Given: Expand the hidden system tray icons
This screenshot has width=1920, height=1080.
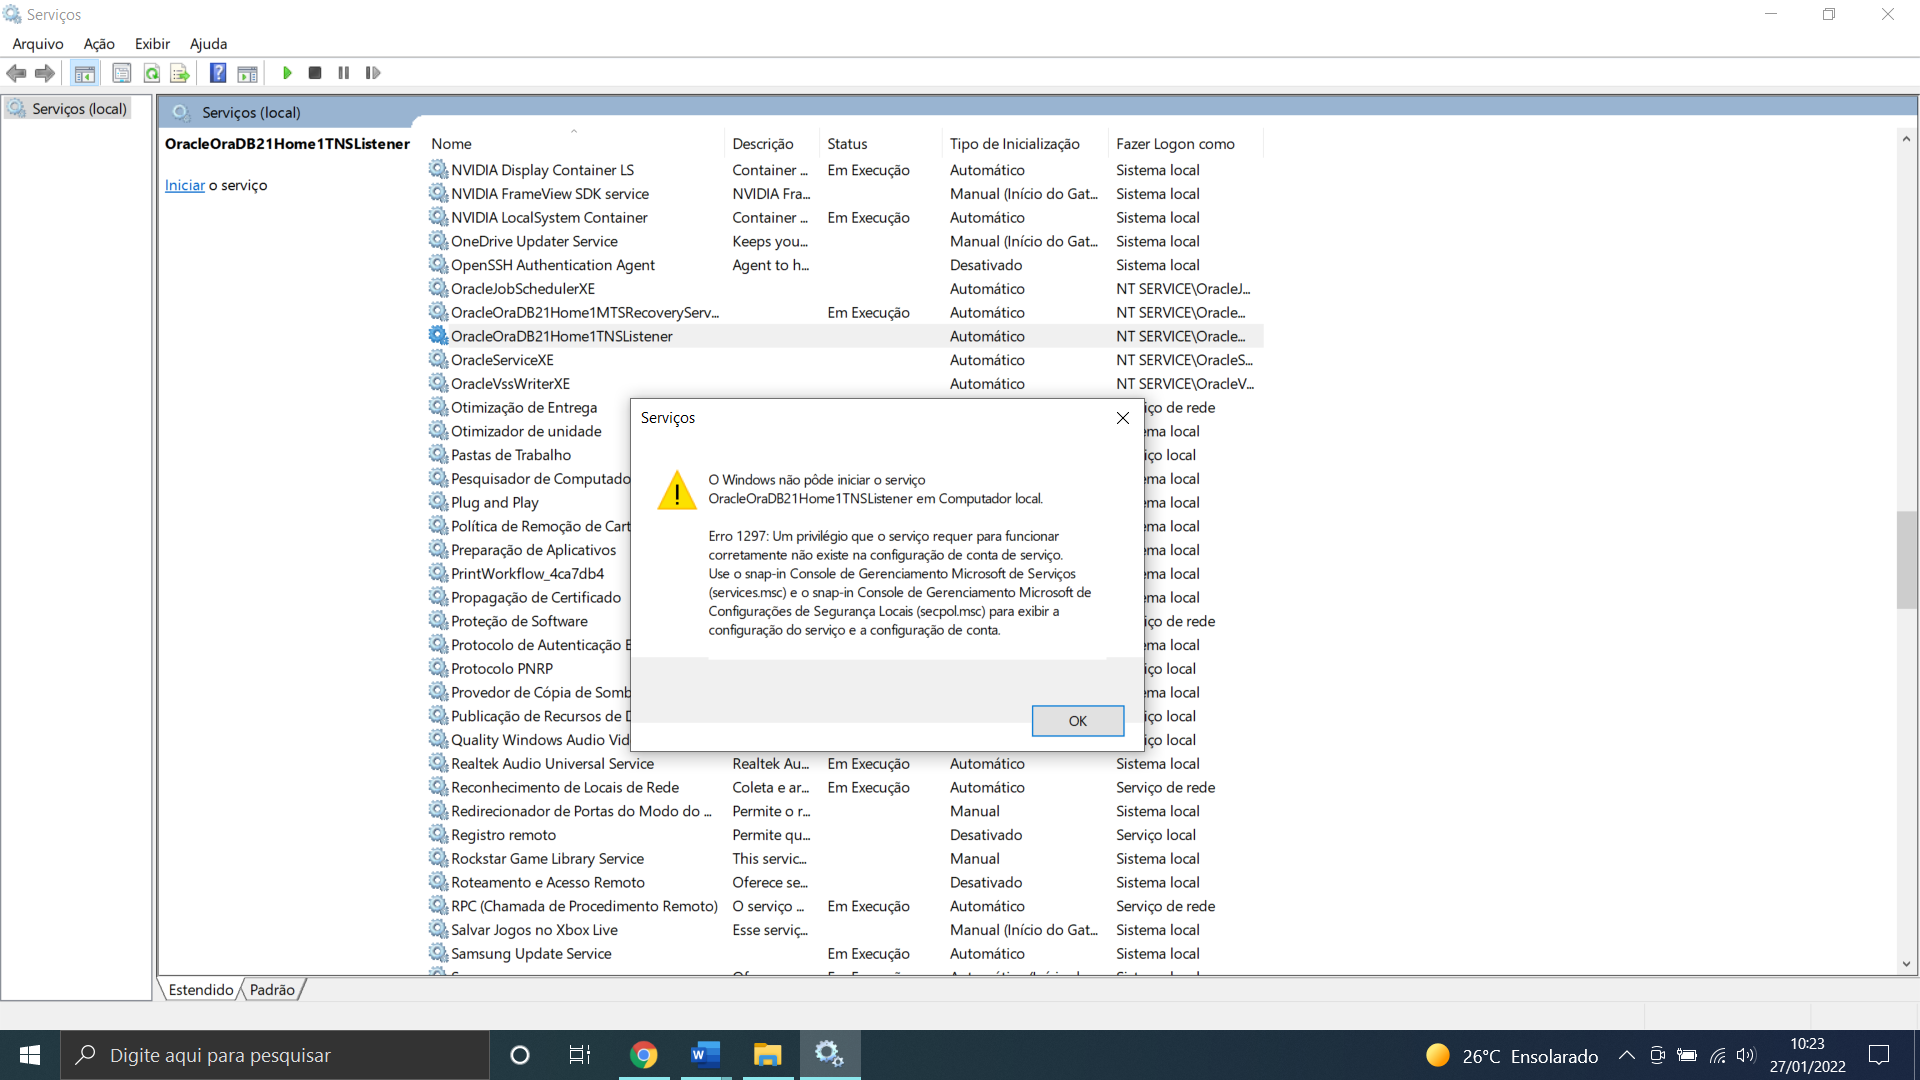Looking at the screenshot, I should click(x=1627, y=1055).
